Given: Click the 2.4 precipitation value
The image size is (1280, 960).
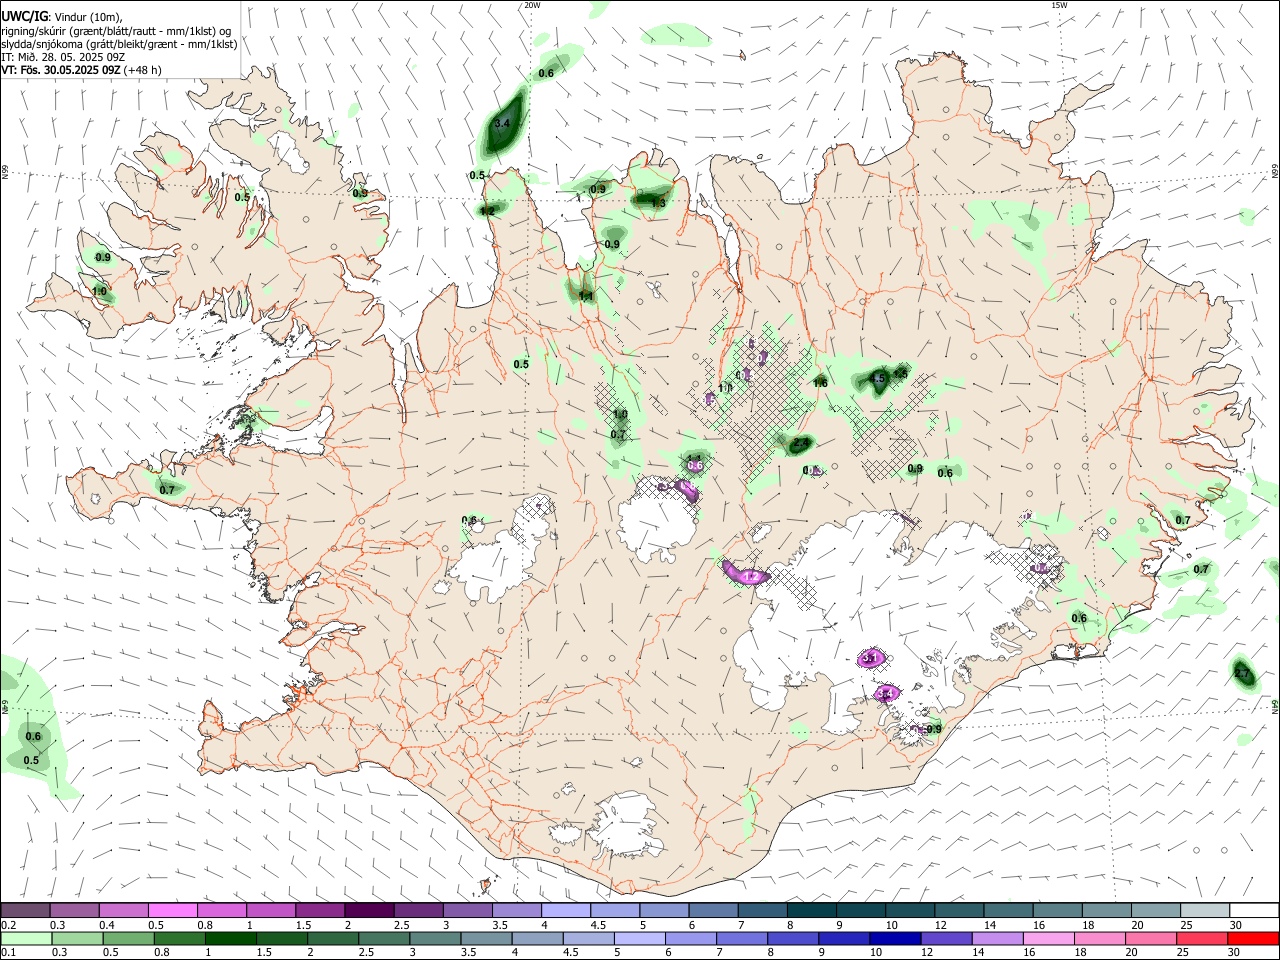Looking at the screenshot, I should 801,443.
